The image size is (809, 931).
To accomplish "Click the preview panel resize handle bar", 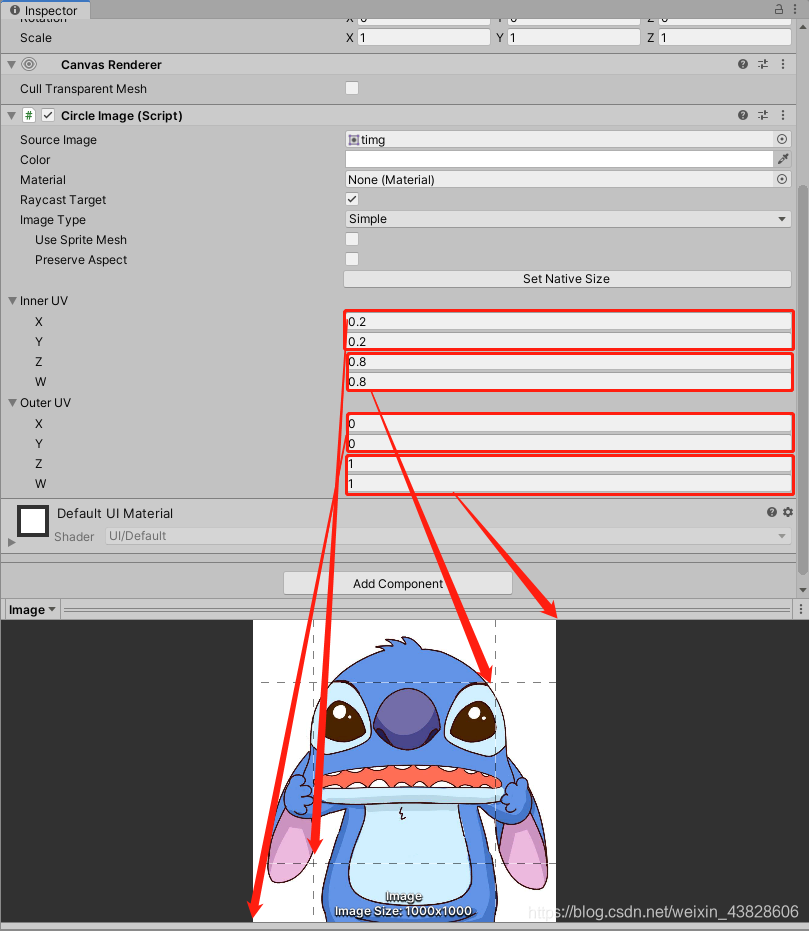I will [427, 609].
